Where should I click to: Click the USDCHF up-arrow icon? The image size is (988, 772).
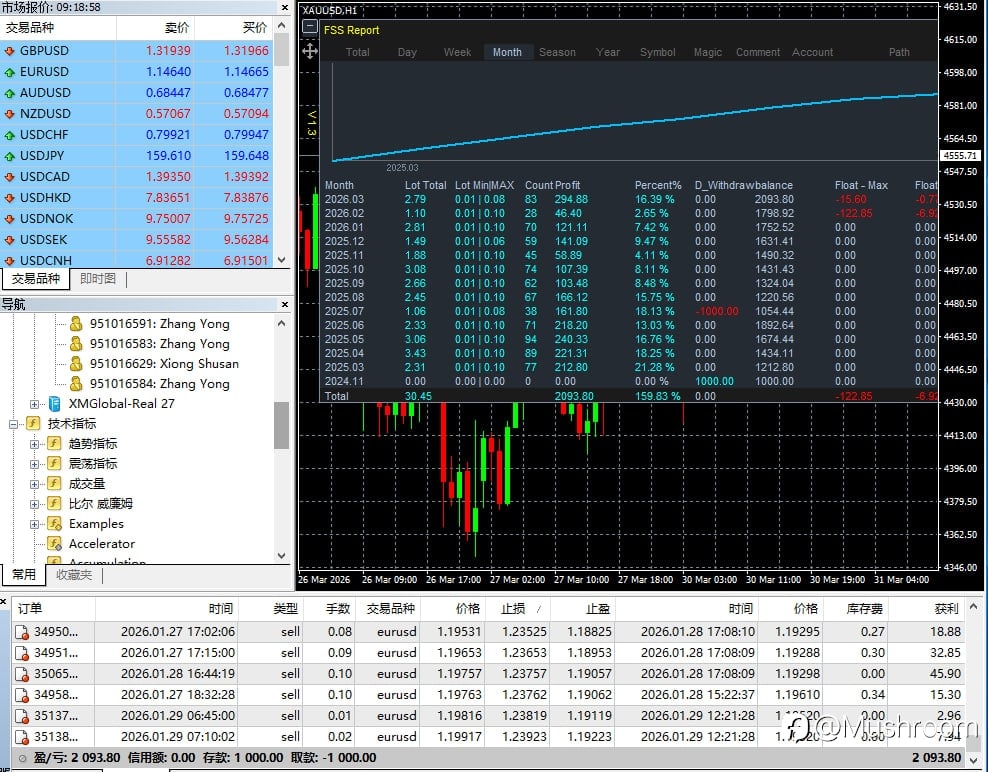(9, 135)
